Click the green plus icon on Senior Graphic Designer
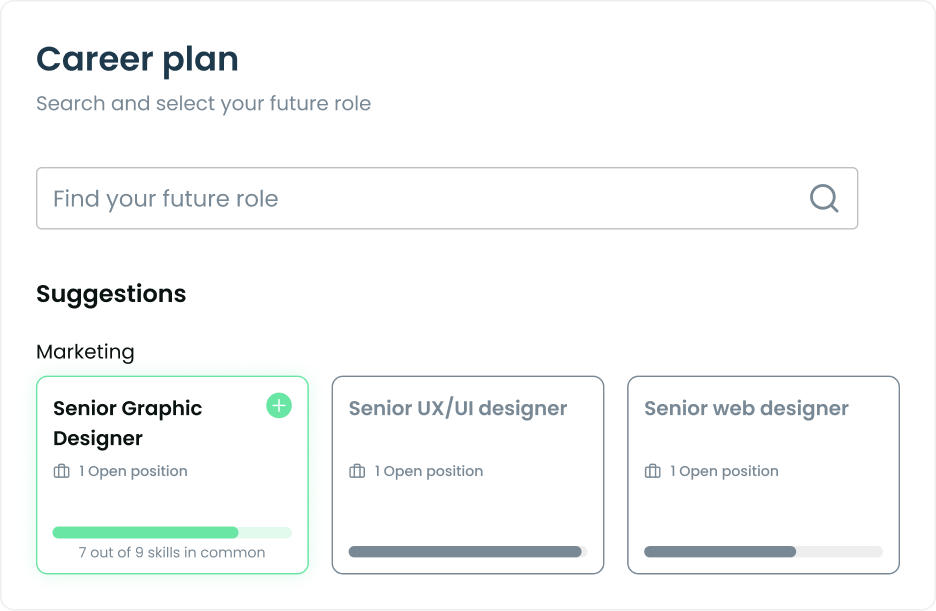The height and width of the screenshot is (611, 936). 279,406
